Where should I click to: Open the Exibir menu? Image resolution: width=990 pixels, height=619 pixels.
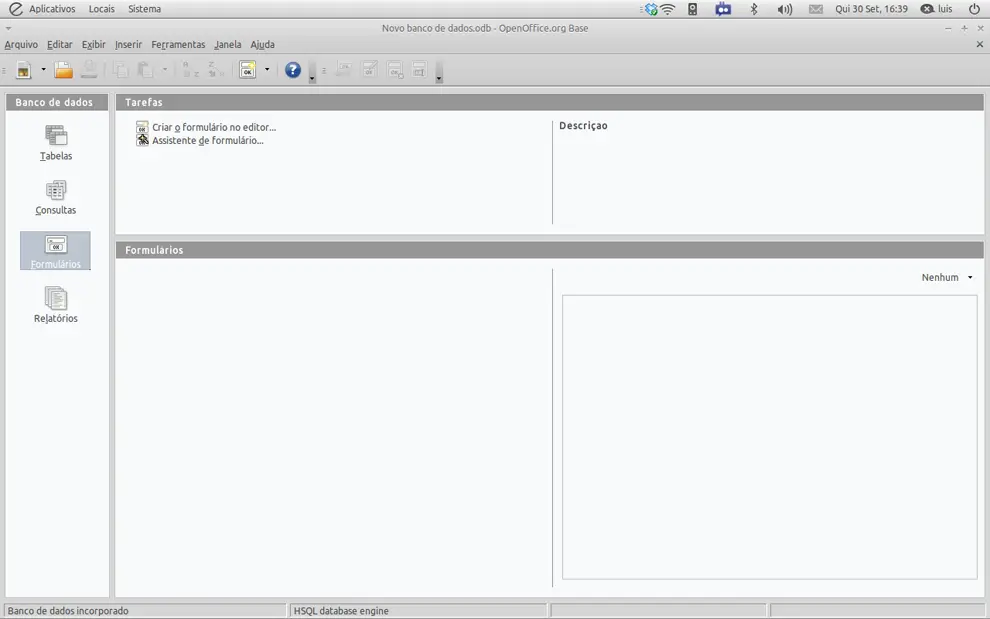(93, 44)
